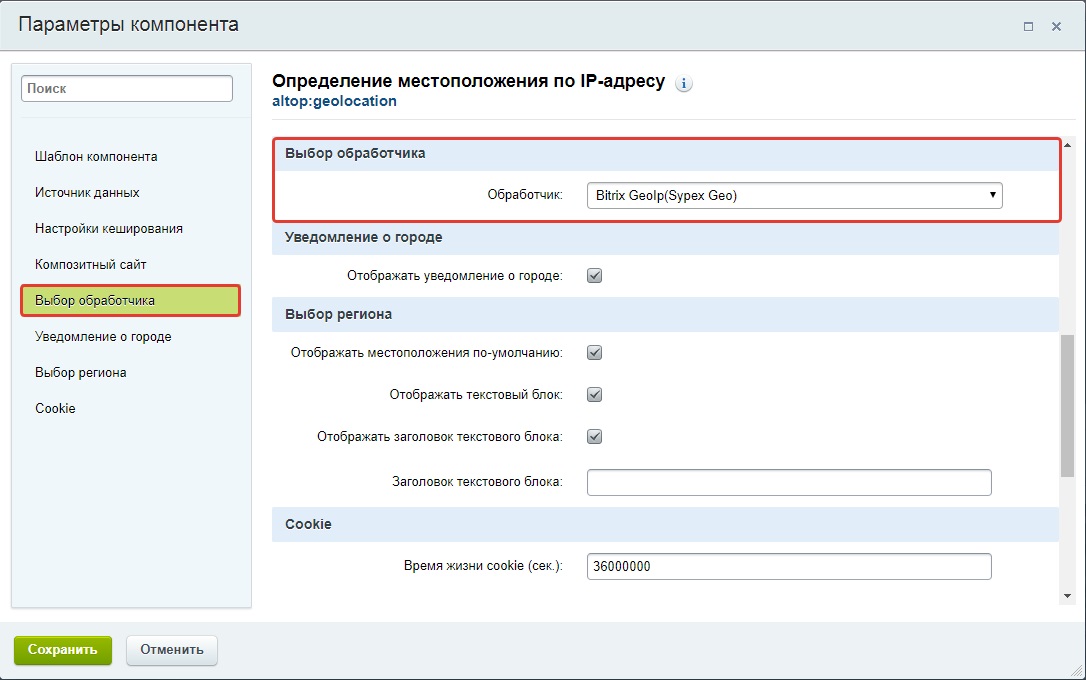Disable Отображать заголовок текстового блока
Screen dimensions: 1086x680
pyautogui.click(x=594, y=436)
